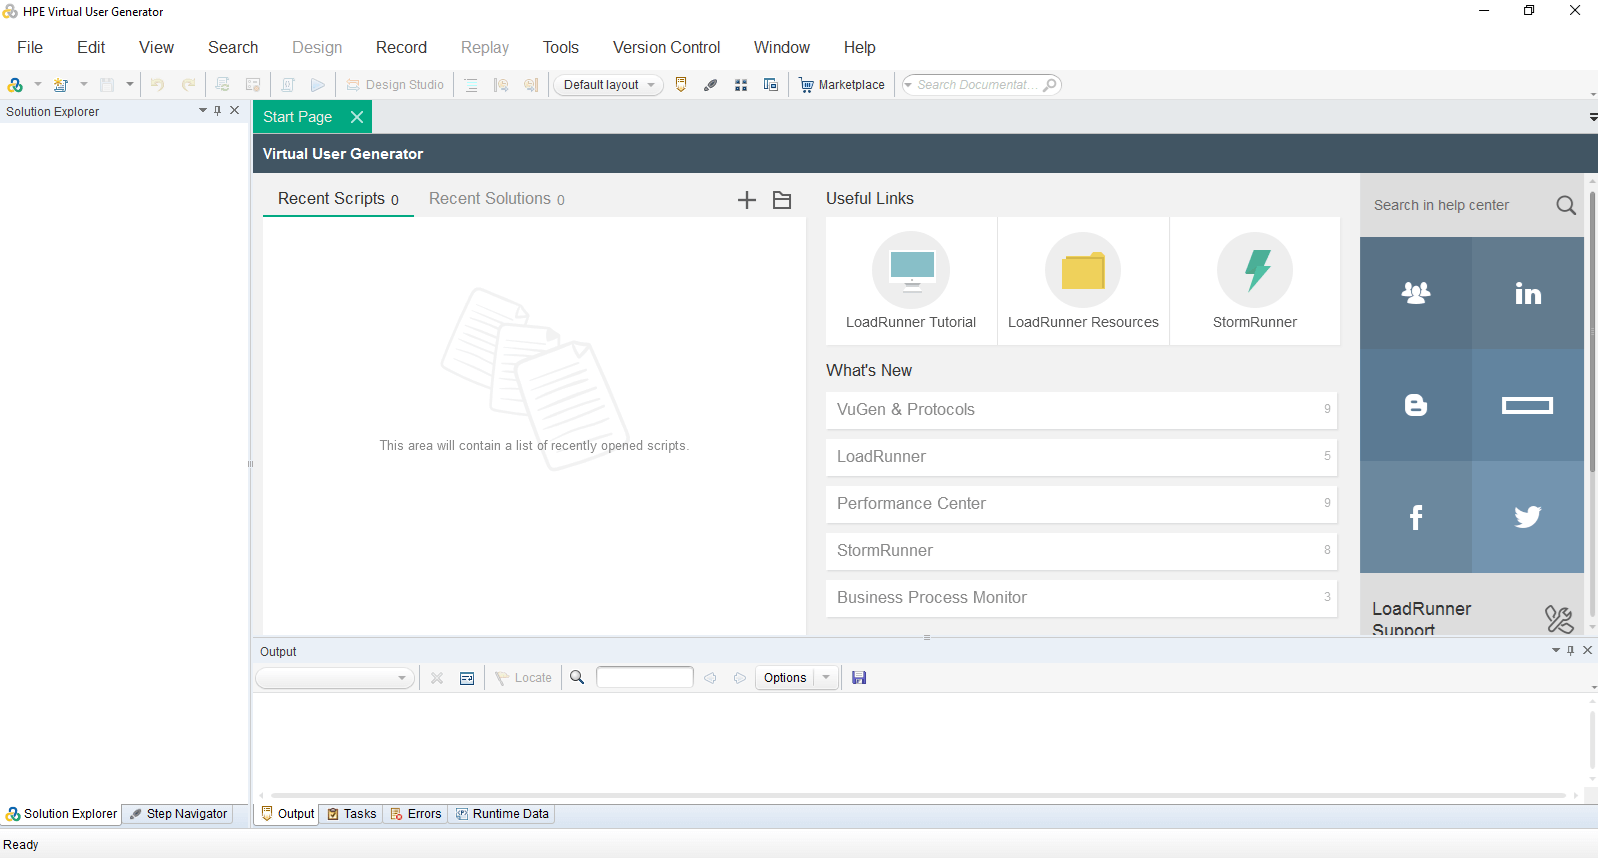Open the VuGen & Protocols news item
Viewport: 1598px width, 858px height.
[x=1080, y=410]
